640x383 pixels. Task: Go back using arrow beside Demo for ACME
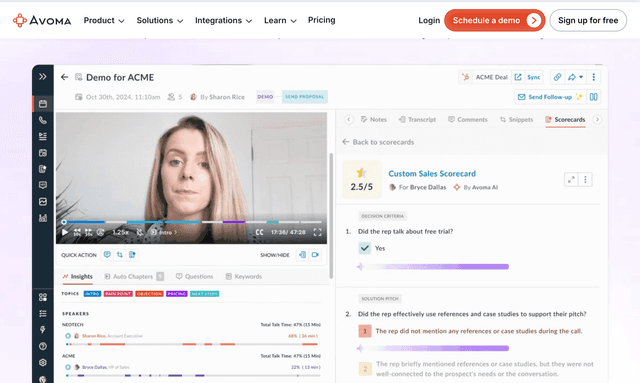coord(64,77)
